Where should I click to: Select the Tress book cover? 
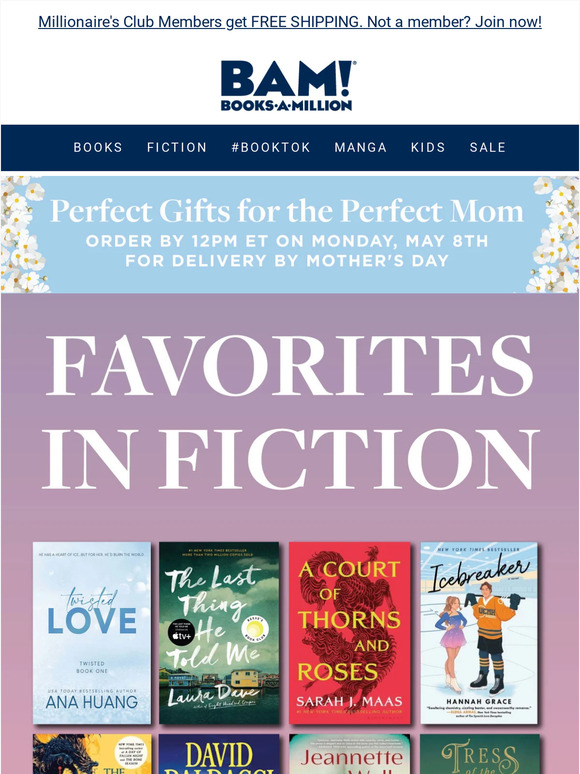[479, 754]
